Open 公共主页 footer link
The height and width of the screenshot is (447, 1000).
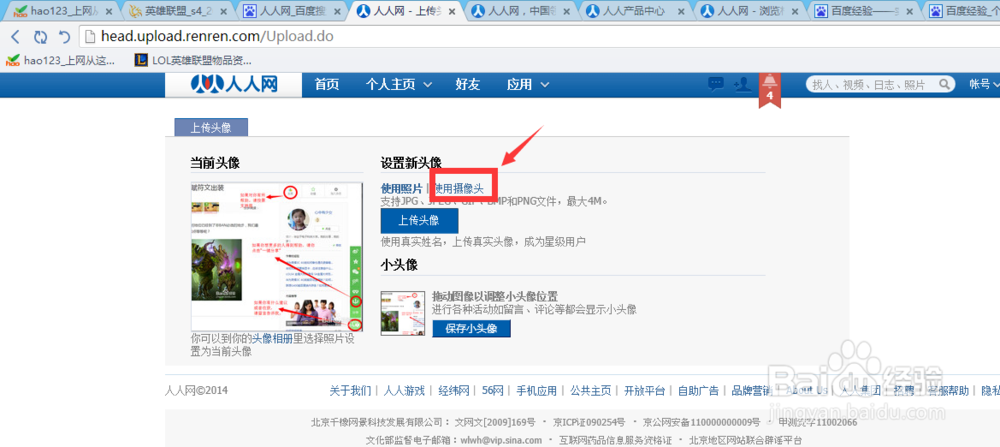[x=591, y=391]
